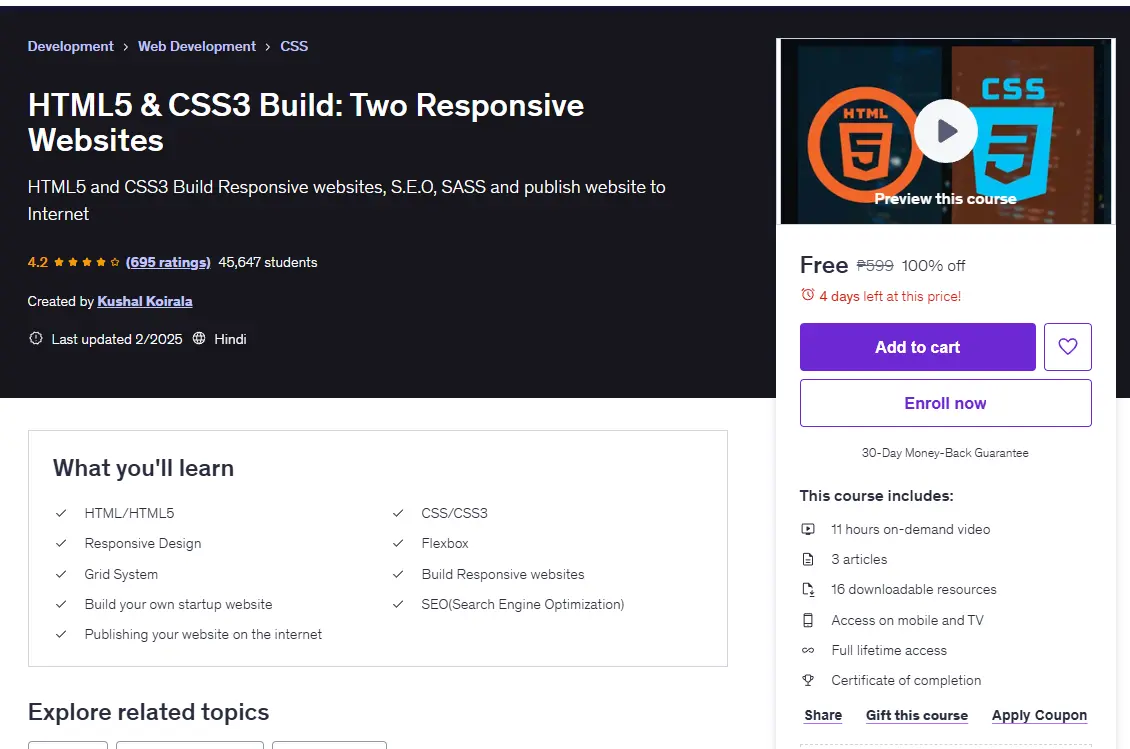Click the Explore related topics heading
1130x749 pixels.
tap(148, 712)
